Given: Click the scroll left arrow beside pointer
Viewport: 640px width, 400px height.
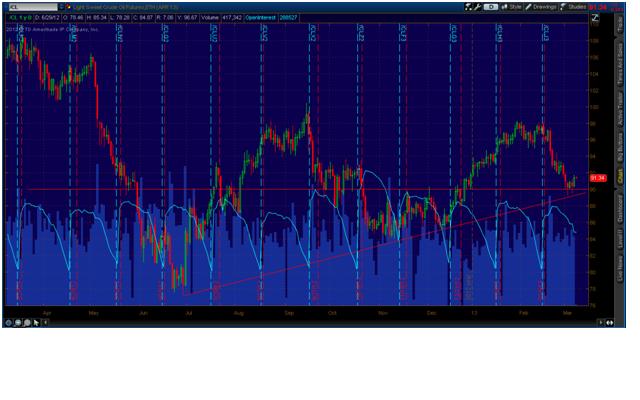Looking at the screenshot, I should coord(45,322).
